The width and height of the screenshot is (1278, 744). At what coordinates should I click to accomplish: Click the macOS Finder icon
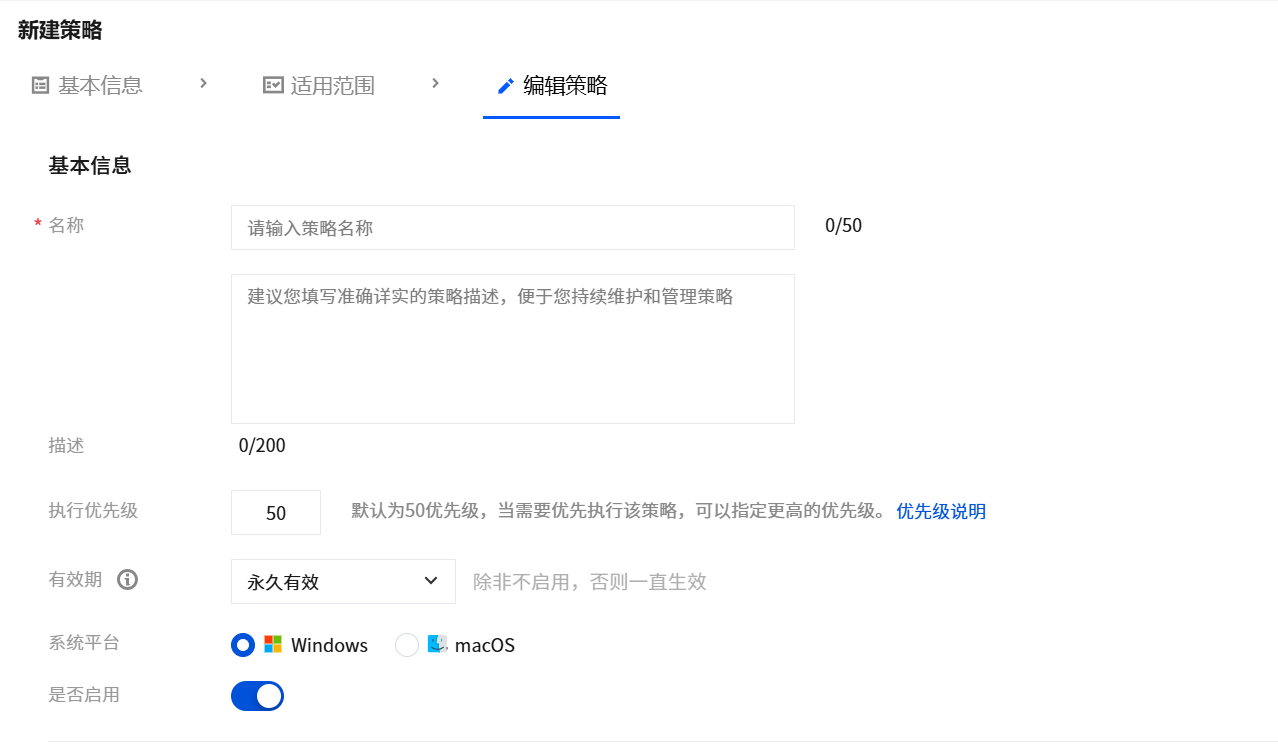[438, 644]
